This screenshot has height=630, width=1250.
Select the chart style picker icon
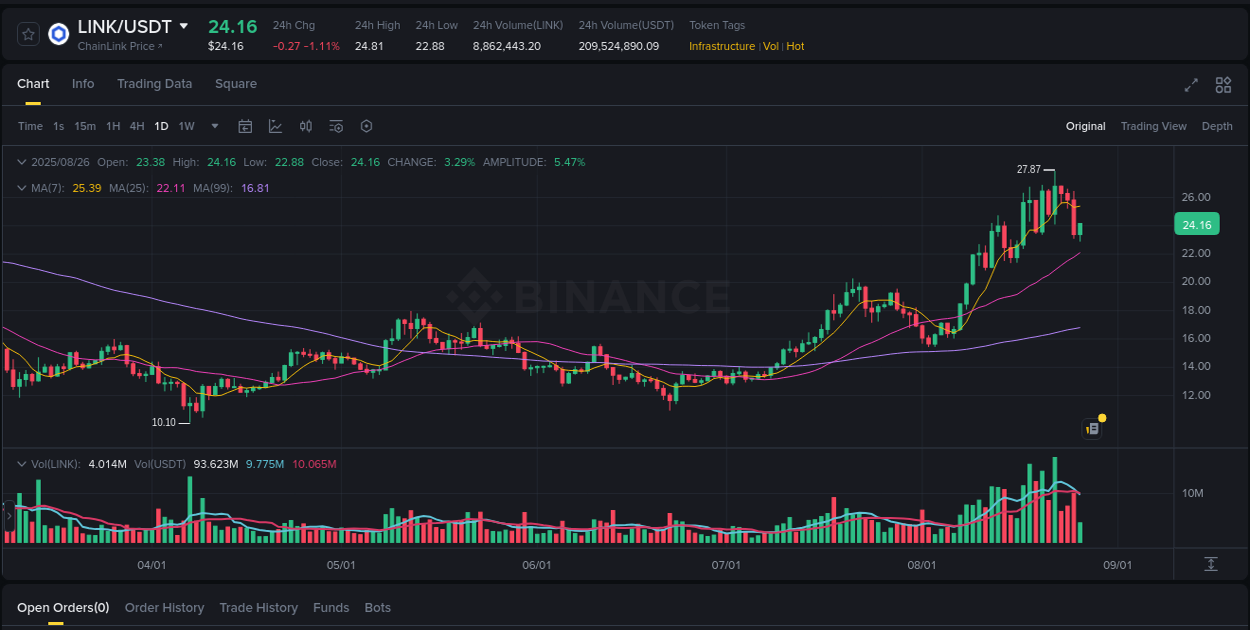point(275,126)
